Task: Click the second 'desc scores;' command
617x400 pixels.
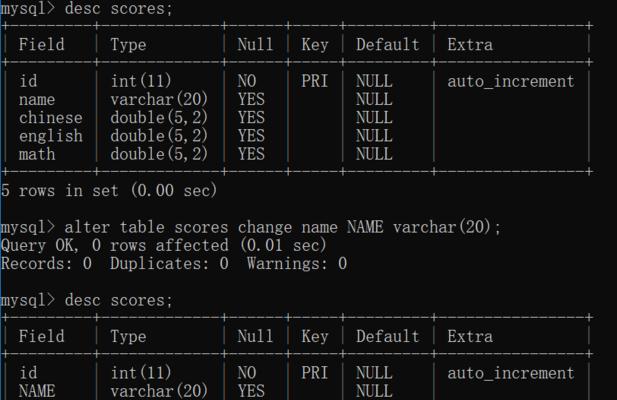Action: pyautogui.click(x=119, y=300)
